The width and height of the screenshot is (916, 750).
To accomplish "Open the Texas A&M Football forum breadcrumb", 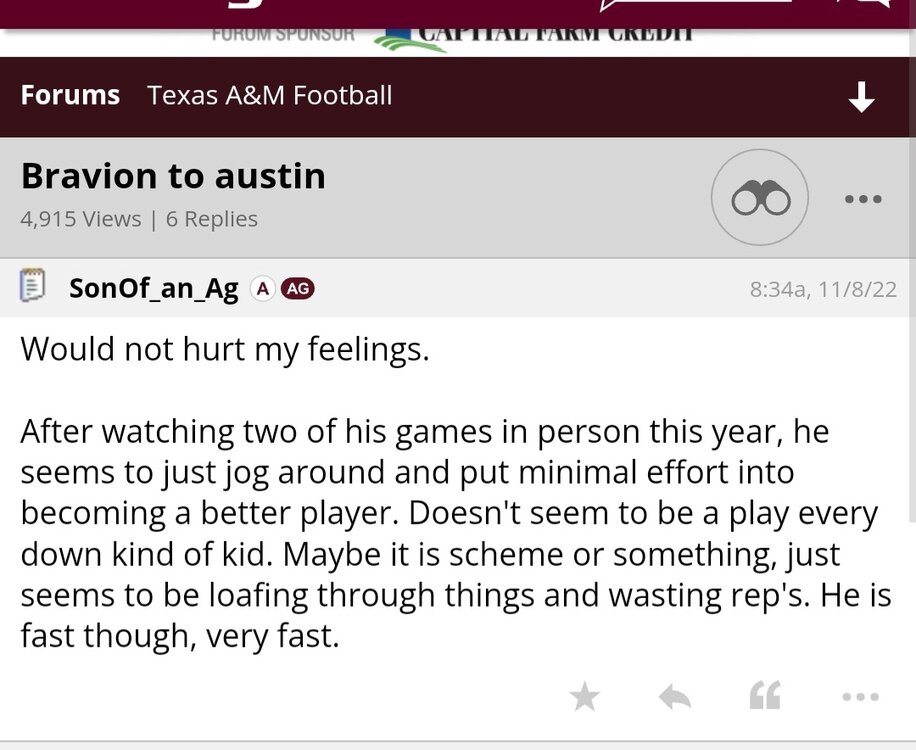I will [x=269, y=96].
